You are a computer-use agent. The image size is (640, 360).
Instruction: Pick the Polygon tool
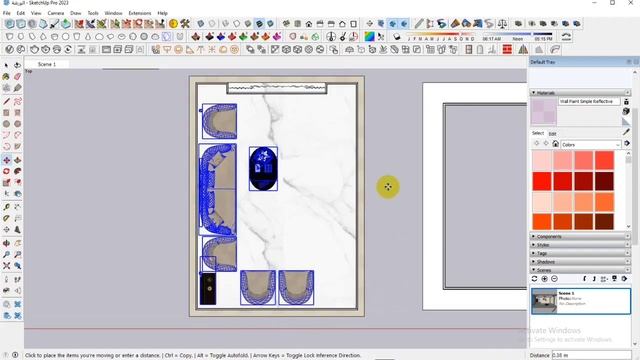pyautogui.click(x=17, y=124)
